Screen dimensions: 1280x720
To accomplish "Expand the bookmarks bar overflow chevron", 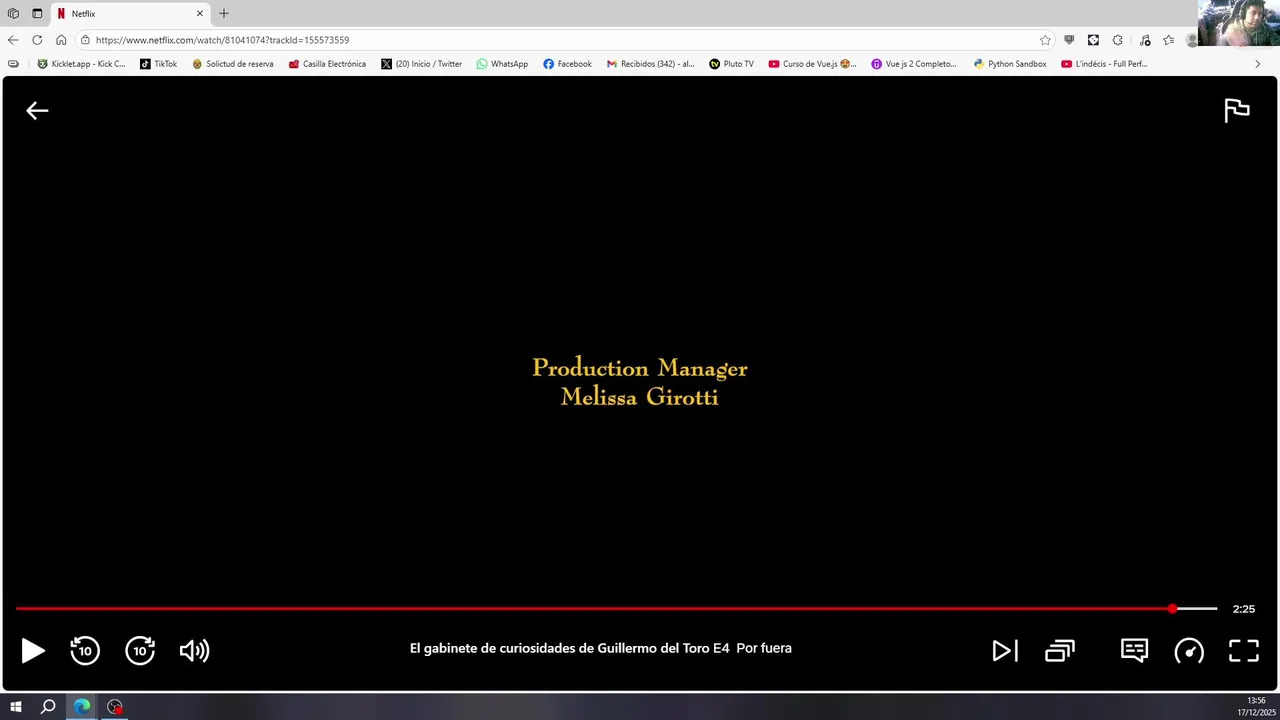I will [x=1257, y=64].
